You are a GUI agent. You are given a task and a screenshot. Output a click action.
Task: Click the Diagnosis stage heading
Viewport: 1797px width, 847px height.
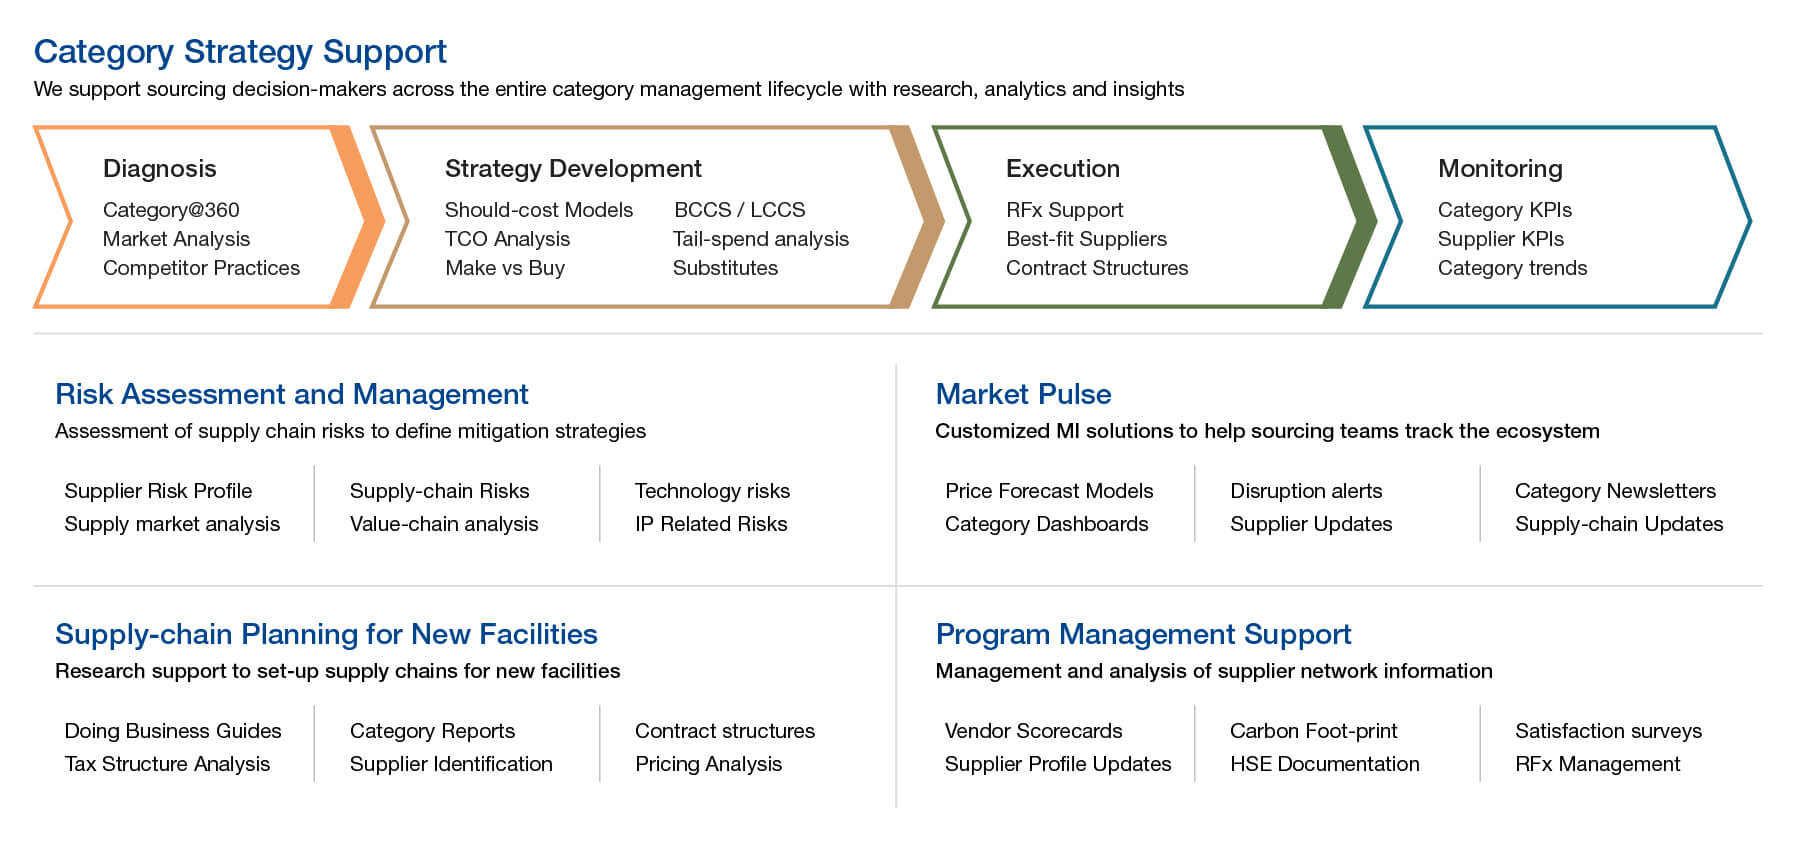click(160, 169)
